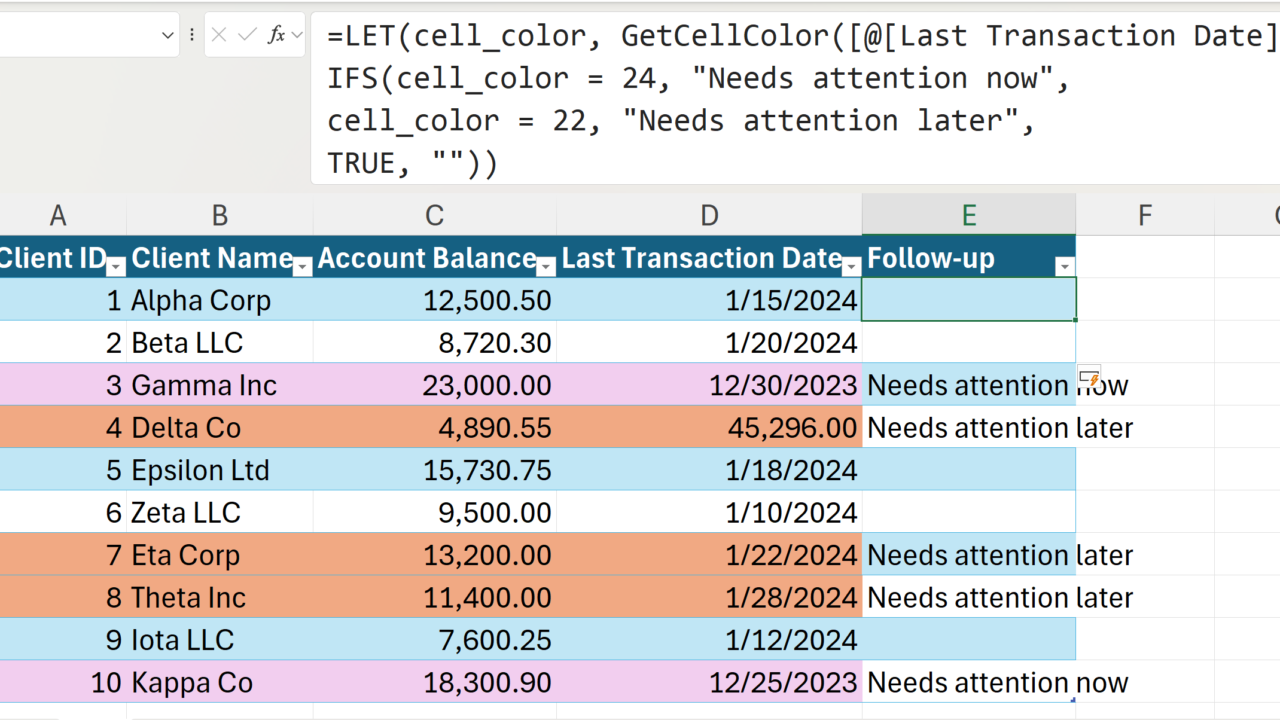This screenshot has width=1280, height=720.
Task: Select the Alpha Corp cell
Action: coord(220,300)
